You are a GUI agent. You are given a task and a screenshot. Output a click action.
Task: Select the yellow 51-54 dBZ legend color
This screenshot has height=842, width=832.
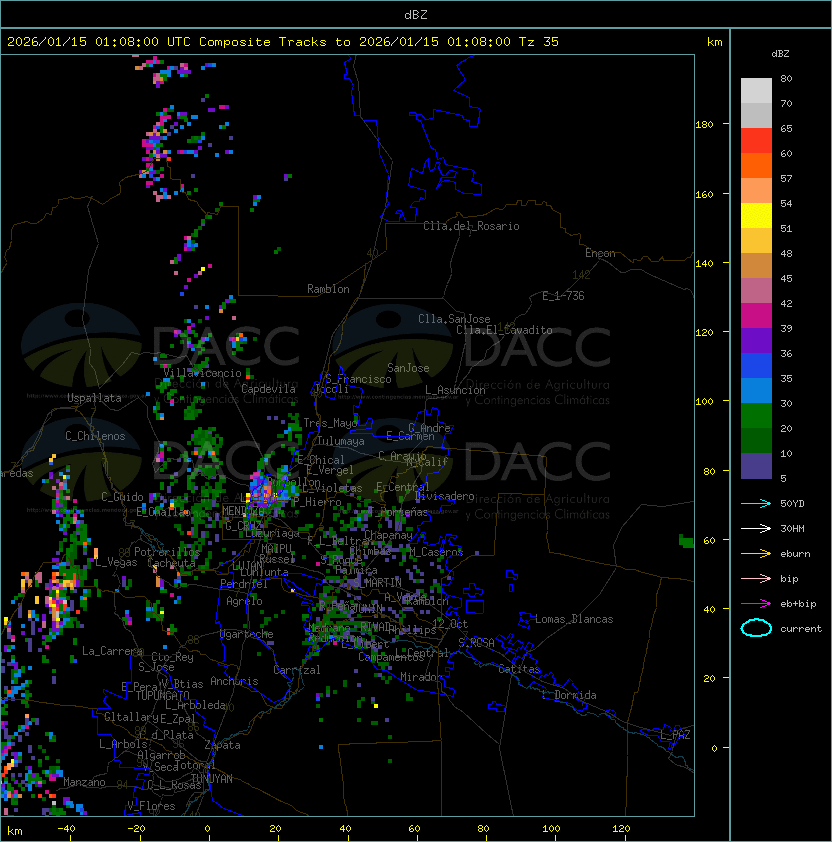(x=756, y=216)
